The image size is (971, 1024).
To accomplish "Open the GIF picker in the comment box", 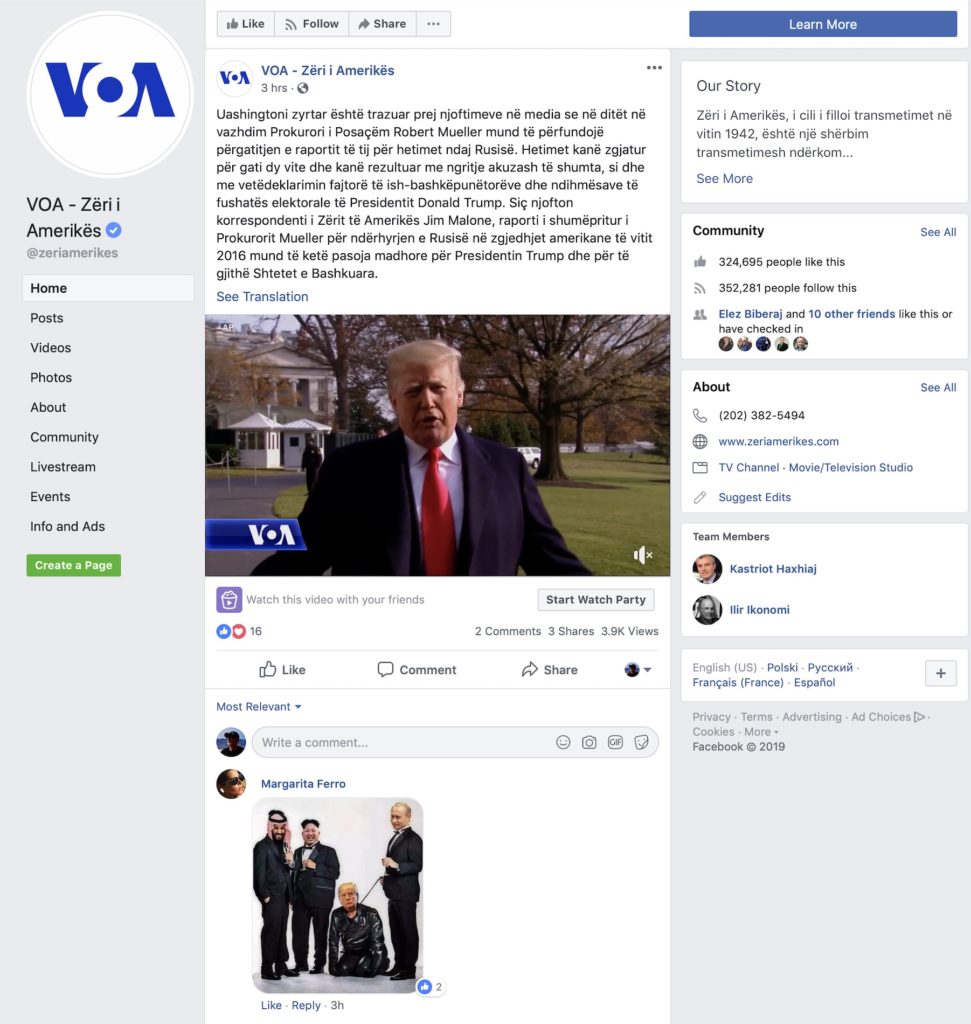I will tap(615, 742).
